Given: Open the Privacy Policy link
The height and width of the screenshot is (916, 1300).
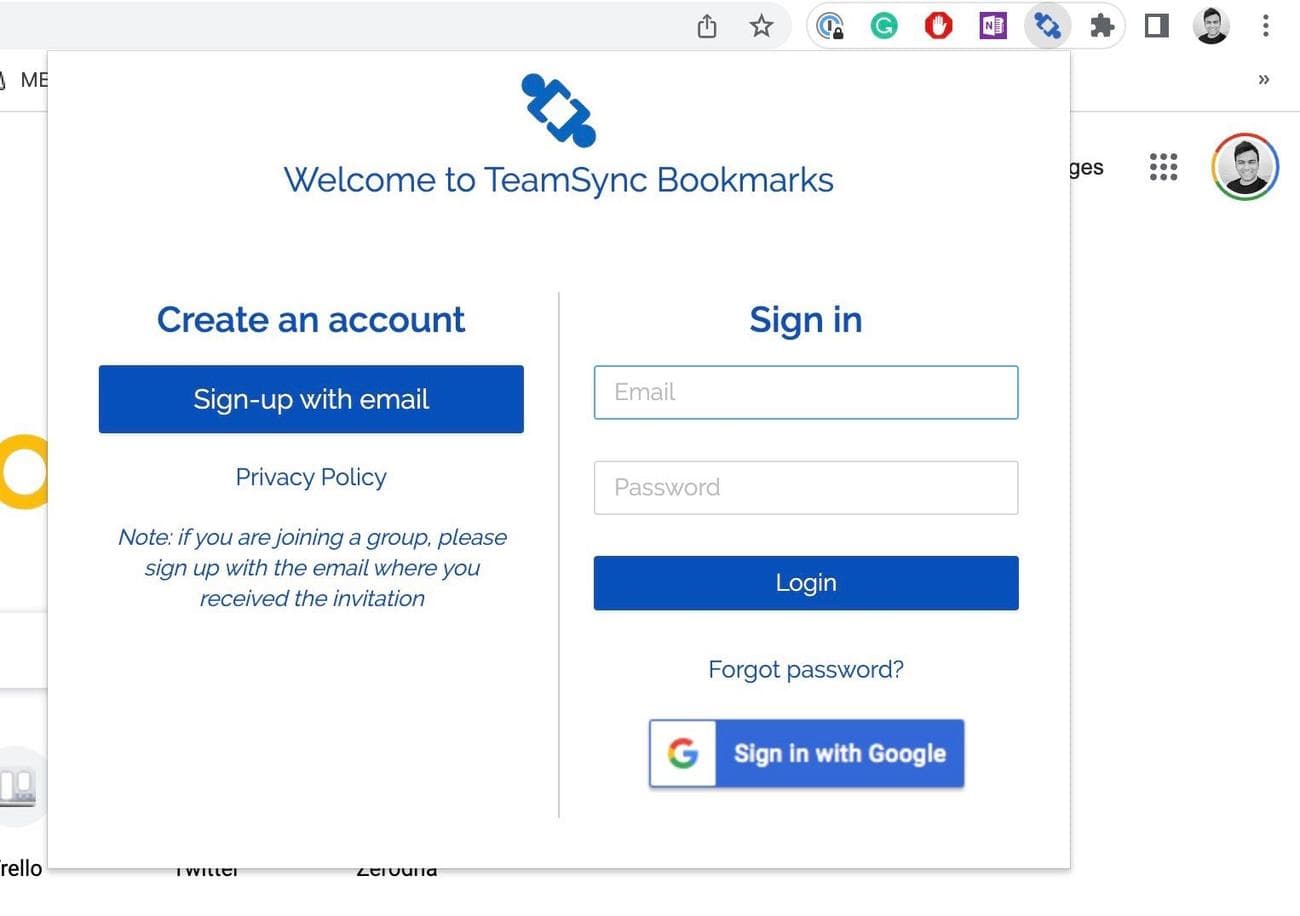Looking at the screenshot, I should click(x=310, y=477).
